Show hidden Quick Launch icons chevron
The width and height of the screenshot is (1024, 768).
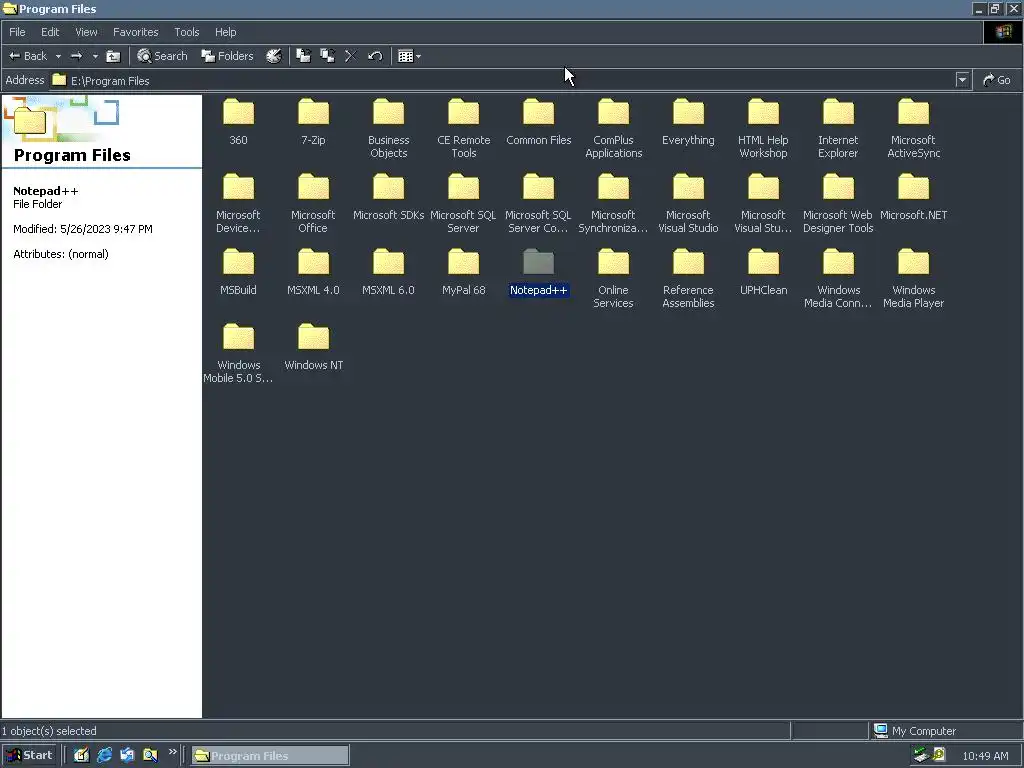pos(172,752)
